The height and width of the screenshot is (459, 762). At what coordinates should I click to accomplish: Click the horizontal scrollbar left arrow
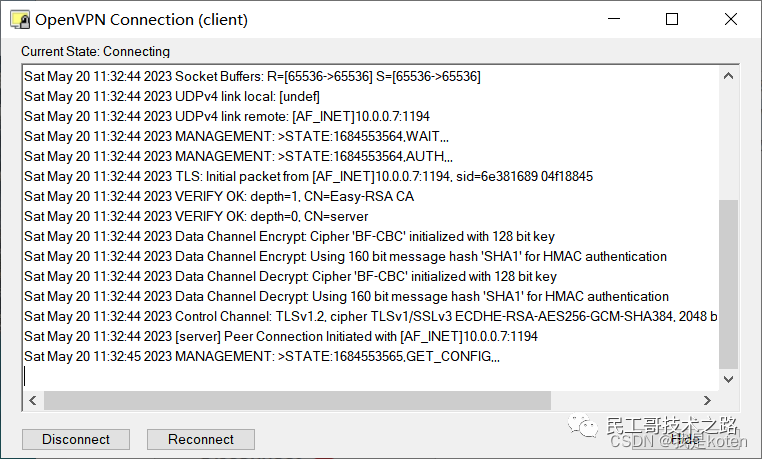tap(31, 400)
